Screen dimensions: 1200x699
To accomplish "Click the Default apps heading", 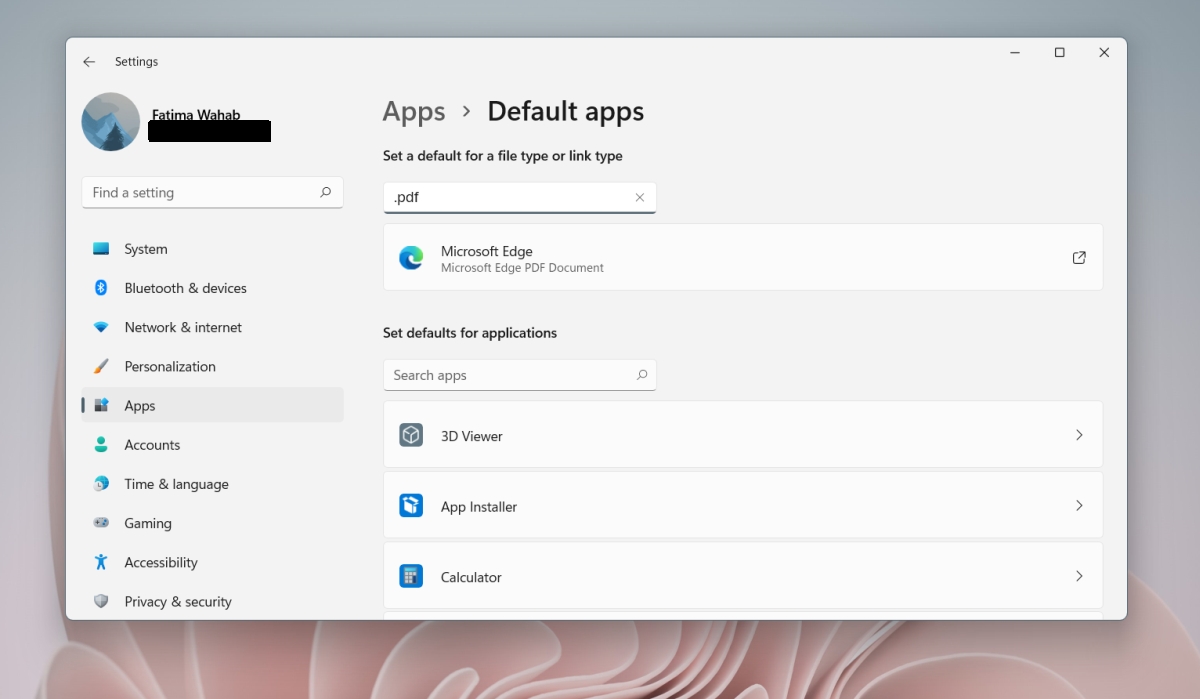I will (566, 112).
